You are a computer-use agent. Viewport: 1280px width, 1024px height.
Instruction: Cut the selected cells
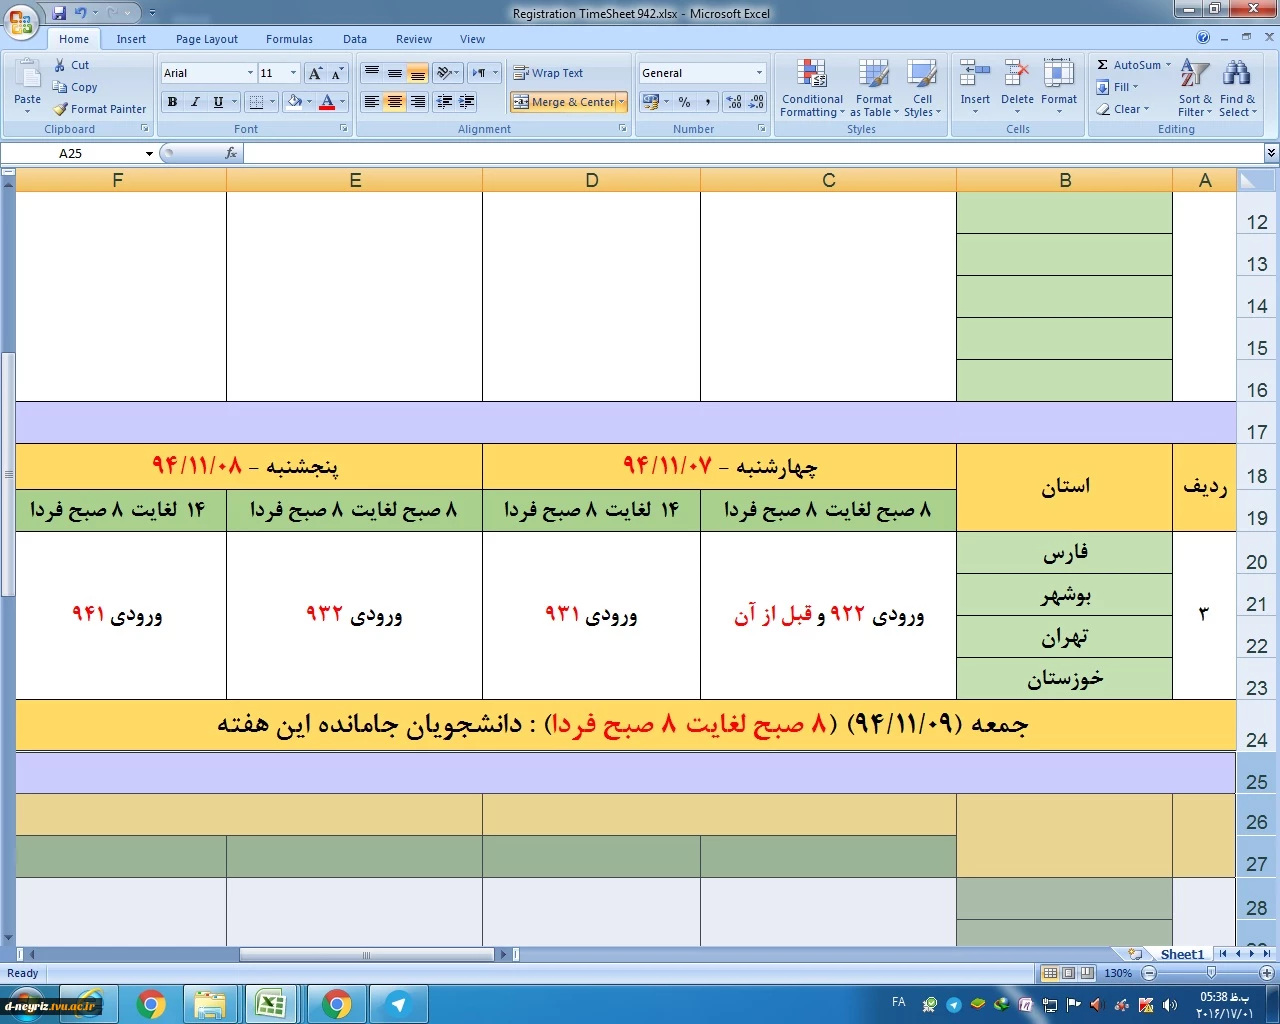click(x=71, y=65)
